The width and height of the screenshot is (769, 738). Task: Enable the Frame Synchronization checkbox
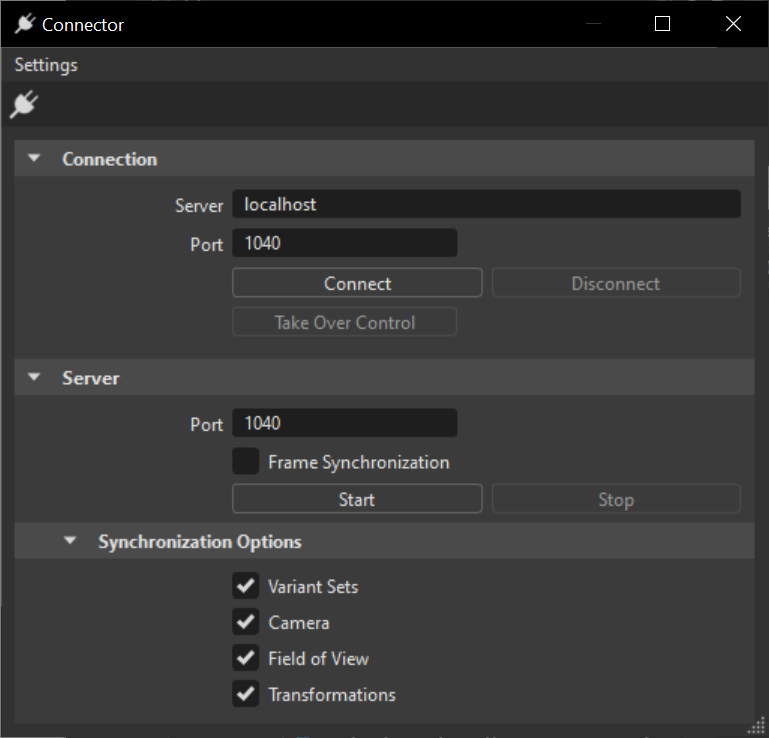click(246, 462)
